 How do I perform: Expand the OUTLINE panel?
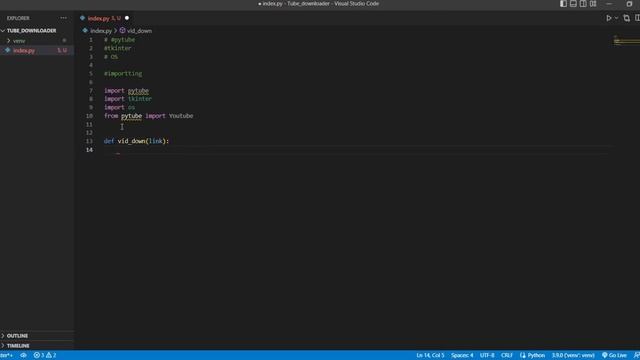click(x=17, y=336)
